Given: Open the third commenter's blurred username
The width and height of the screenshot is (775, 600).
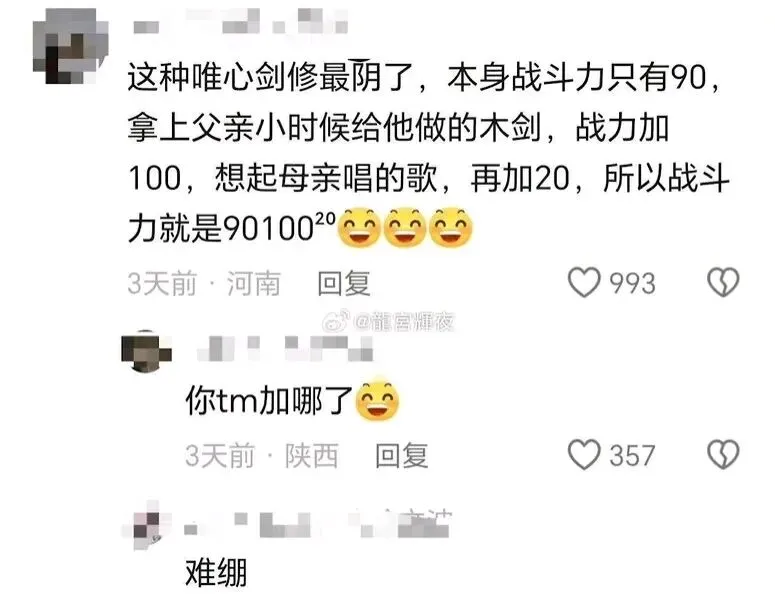Looking at the screenshot, I should 317,524.
